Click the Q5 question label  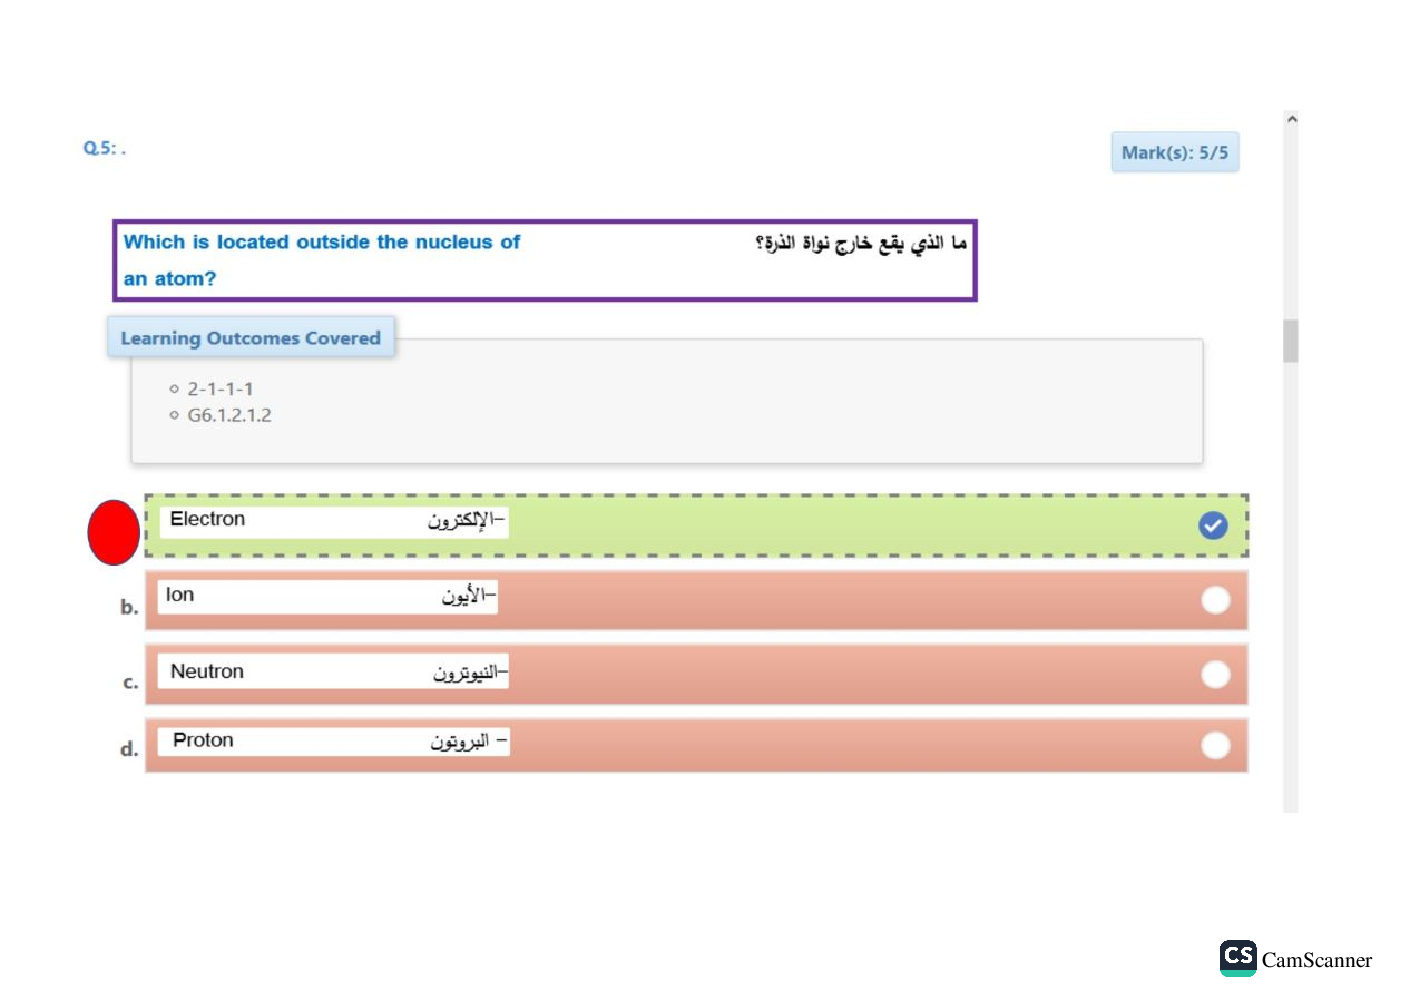(104, 148)
